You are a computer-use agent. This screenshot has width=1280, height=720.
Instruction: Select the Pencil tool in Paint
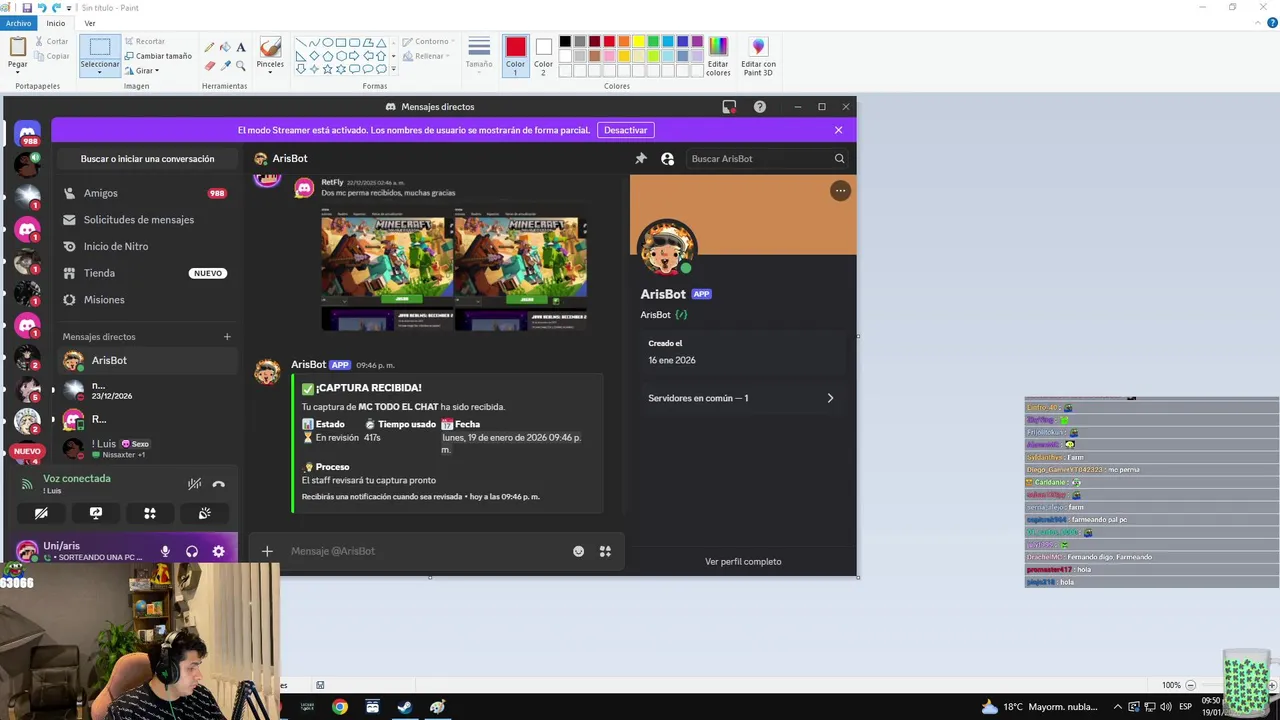coord(209,47)
